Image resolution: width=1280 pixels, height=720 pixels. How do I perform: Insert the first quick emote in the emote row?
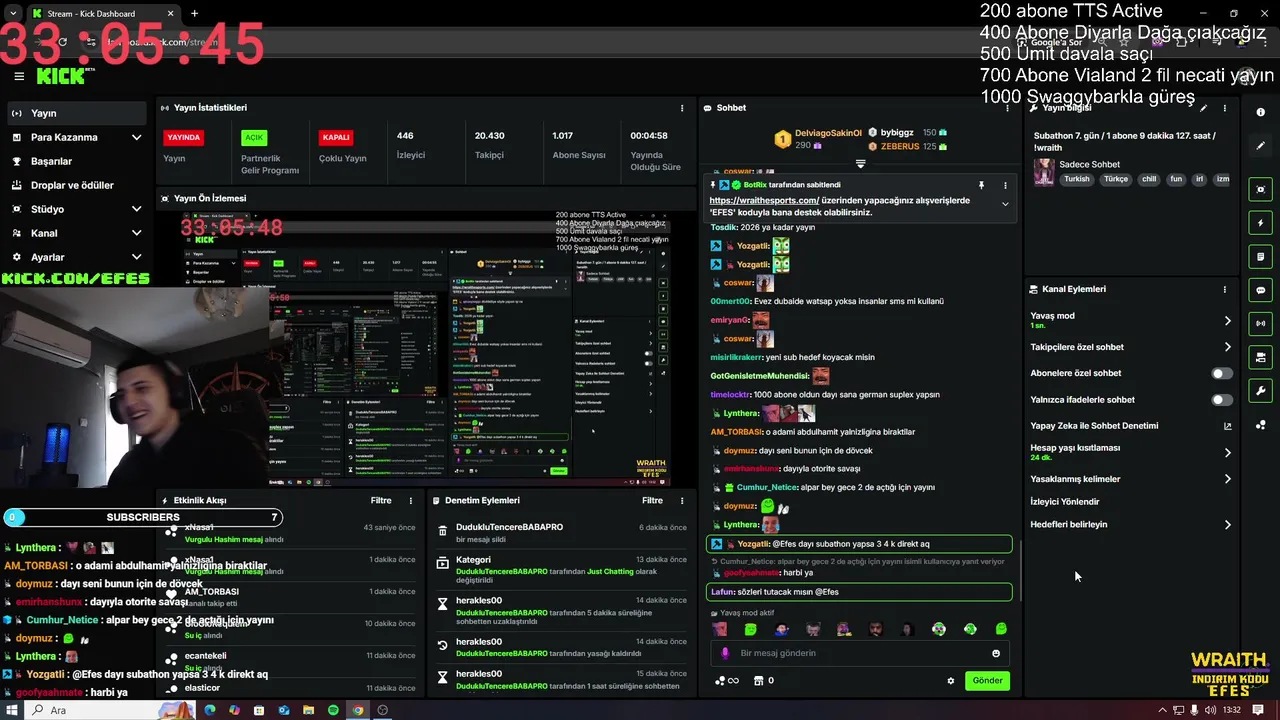pyautogui.click(x=720, y=629)
